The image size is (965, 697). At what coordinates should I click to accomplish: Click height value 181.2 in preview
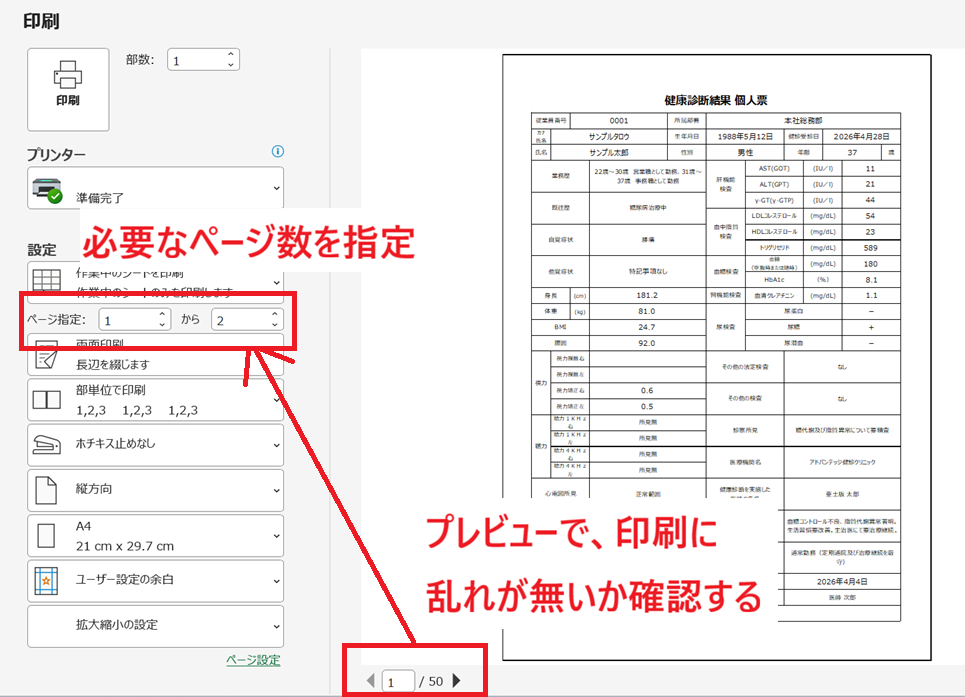point(647,295)
